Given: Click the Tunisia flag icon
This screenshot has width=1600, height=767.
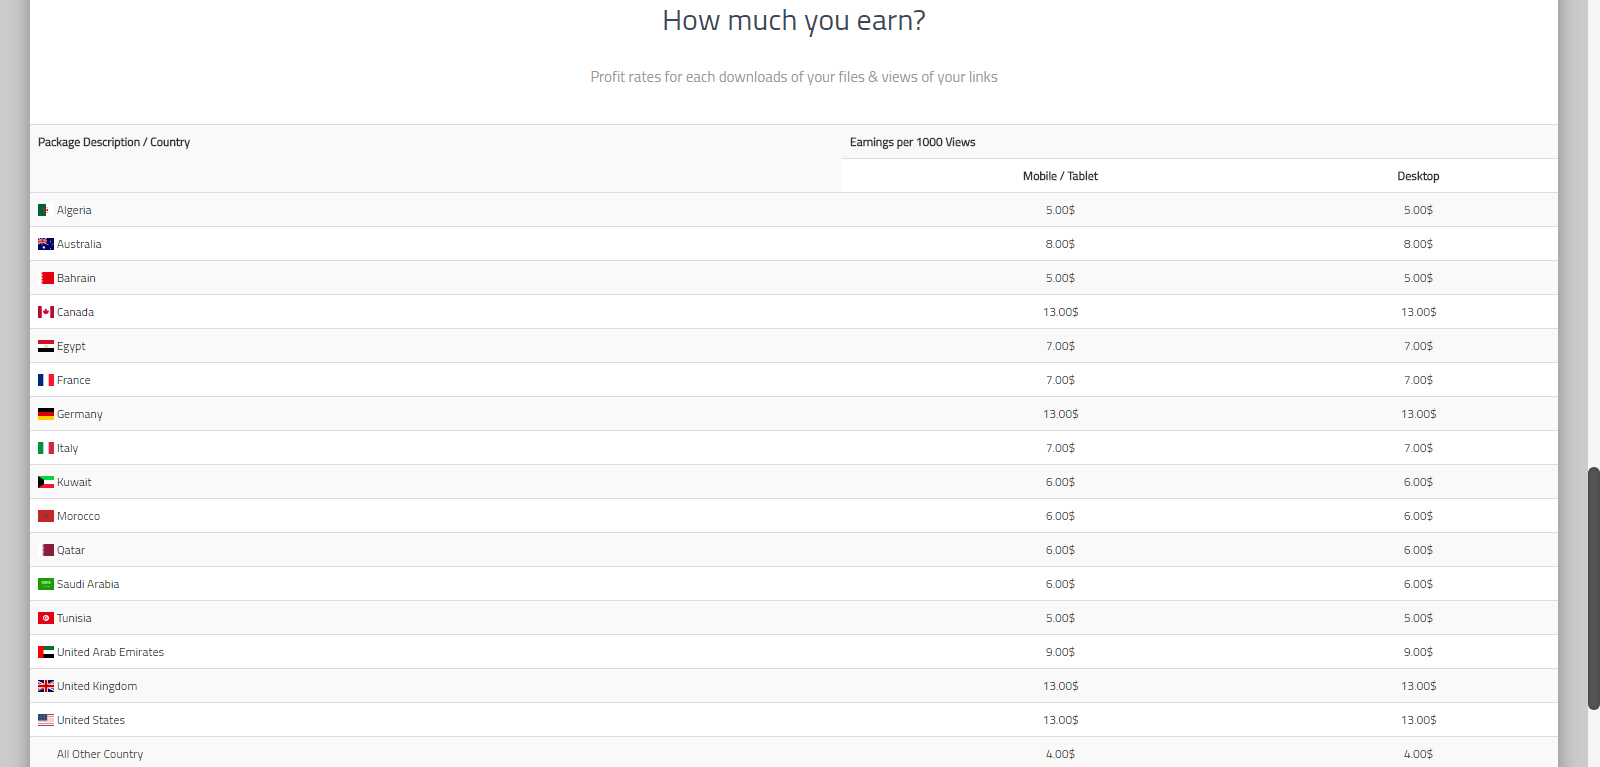Looking at the screenshot, I should [46, 618].
